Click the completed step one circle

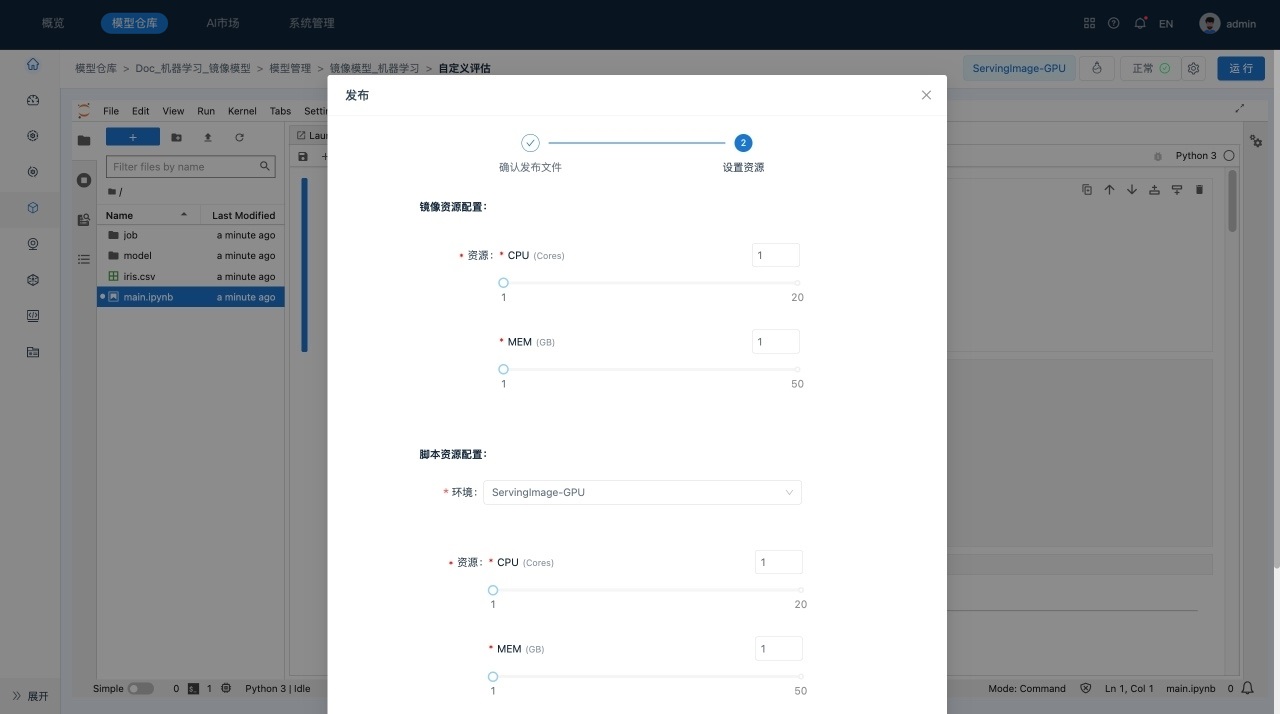(x=530, y=143)
